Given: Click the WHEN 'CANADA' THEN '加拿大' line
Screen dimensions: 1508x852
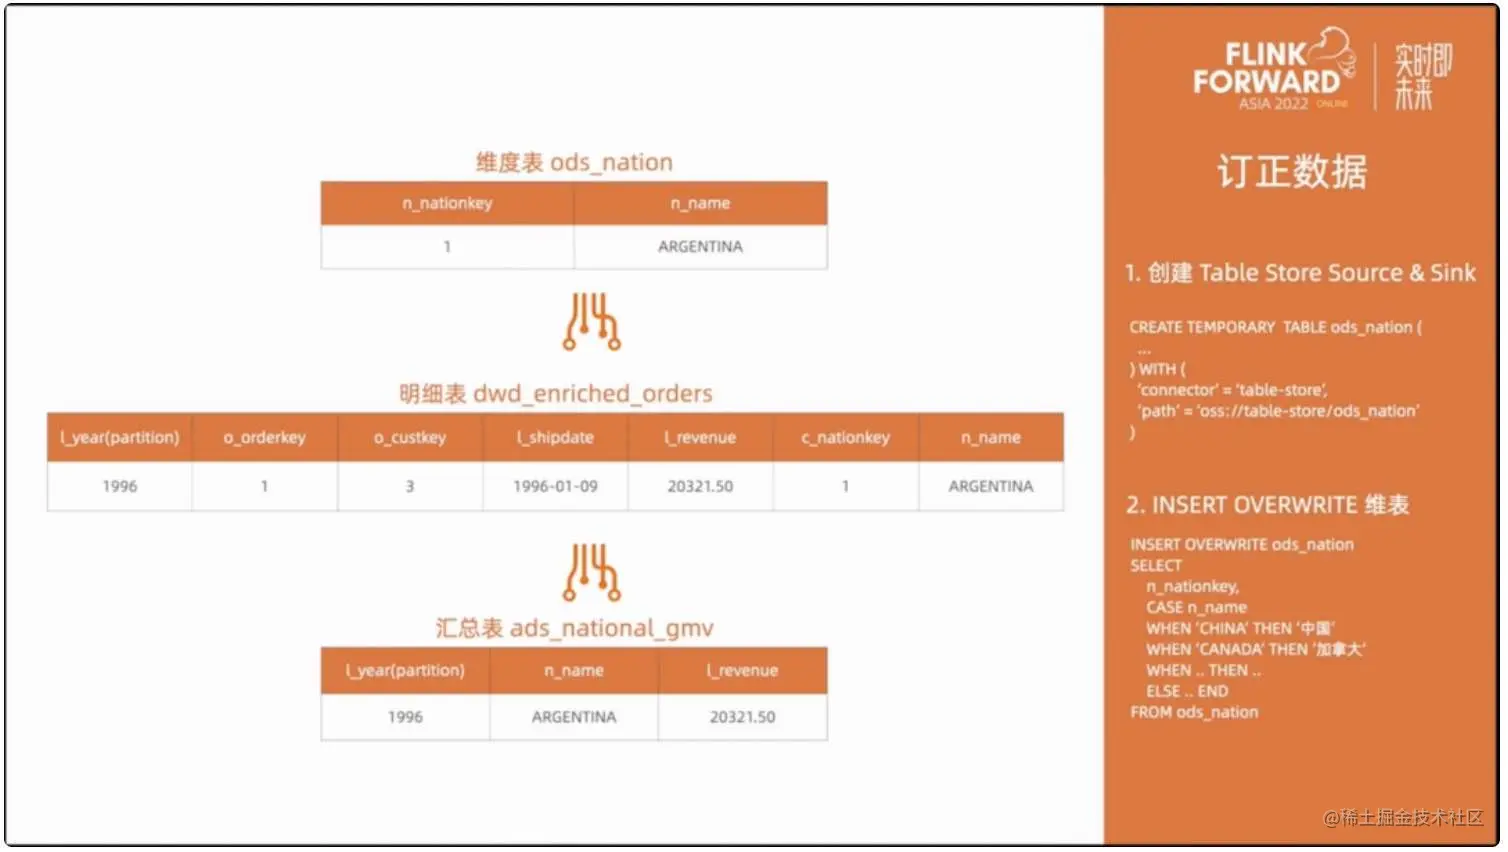Looking at the screenshot, I should pos(1255,650).
